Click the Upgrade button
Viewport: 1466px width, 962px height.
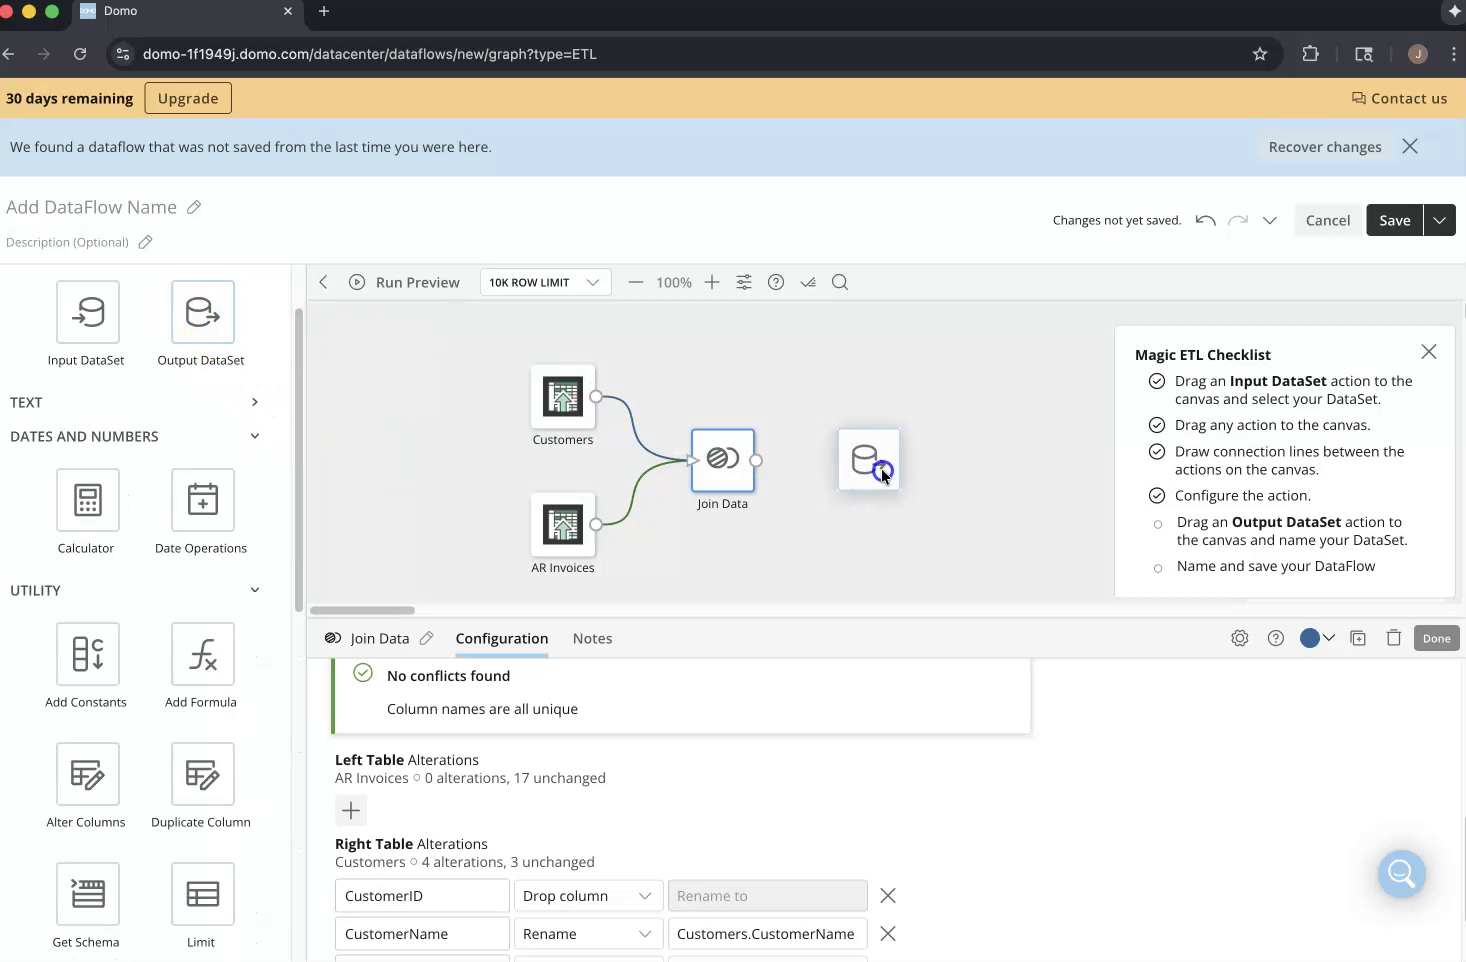[188, 98]
